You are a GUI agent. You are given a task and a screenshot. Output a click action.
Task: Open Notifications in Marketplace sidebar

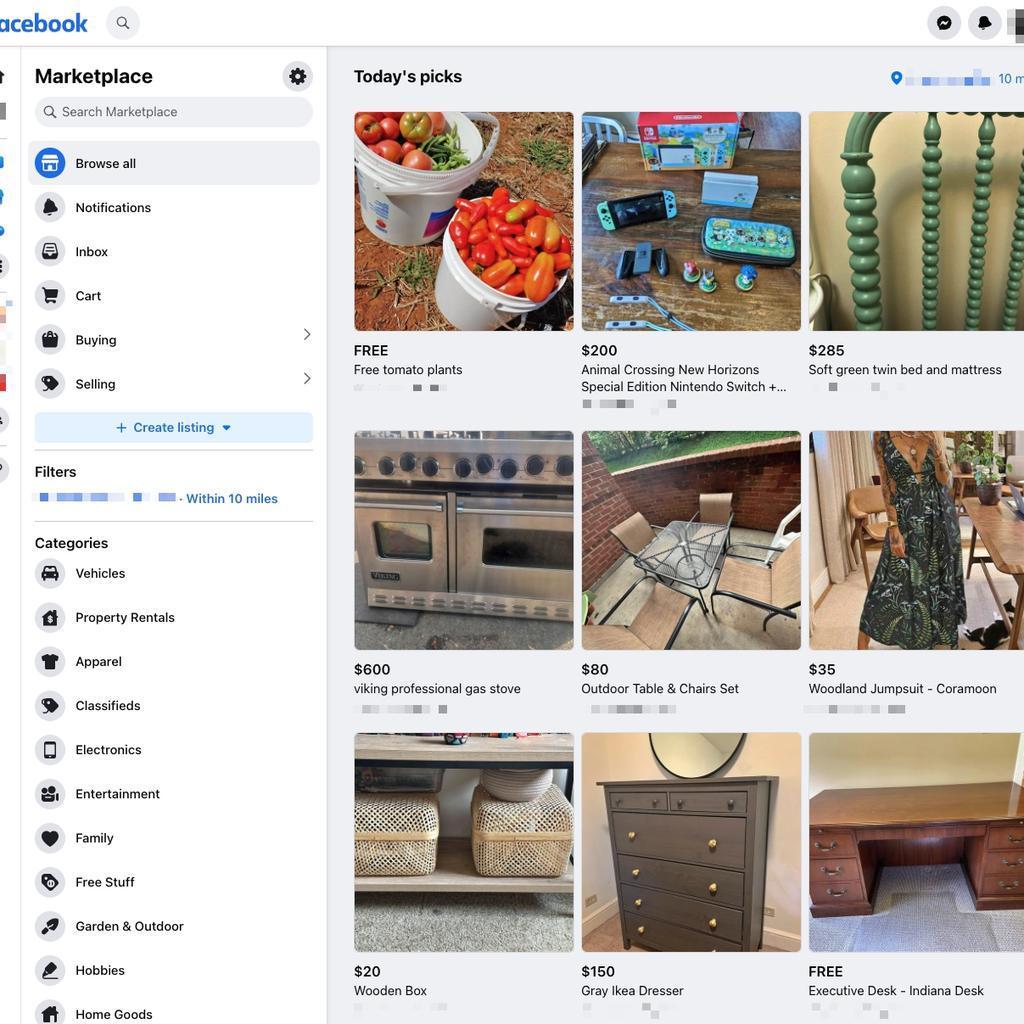click(x=113, y=208)
